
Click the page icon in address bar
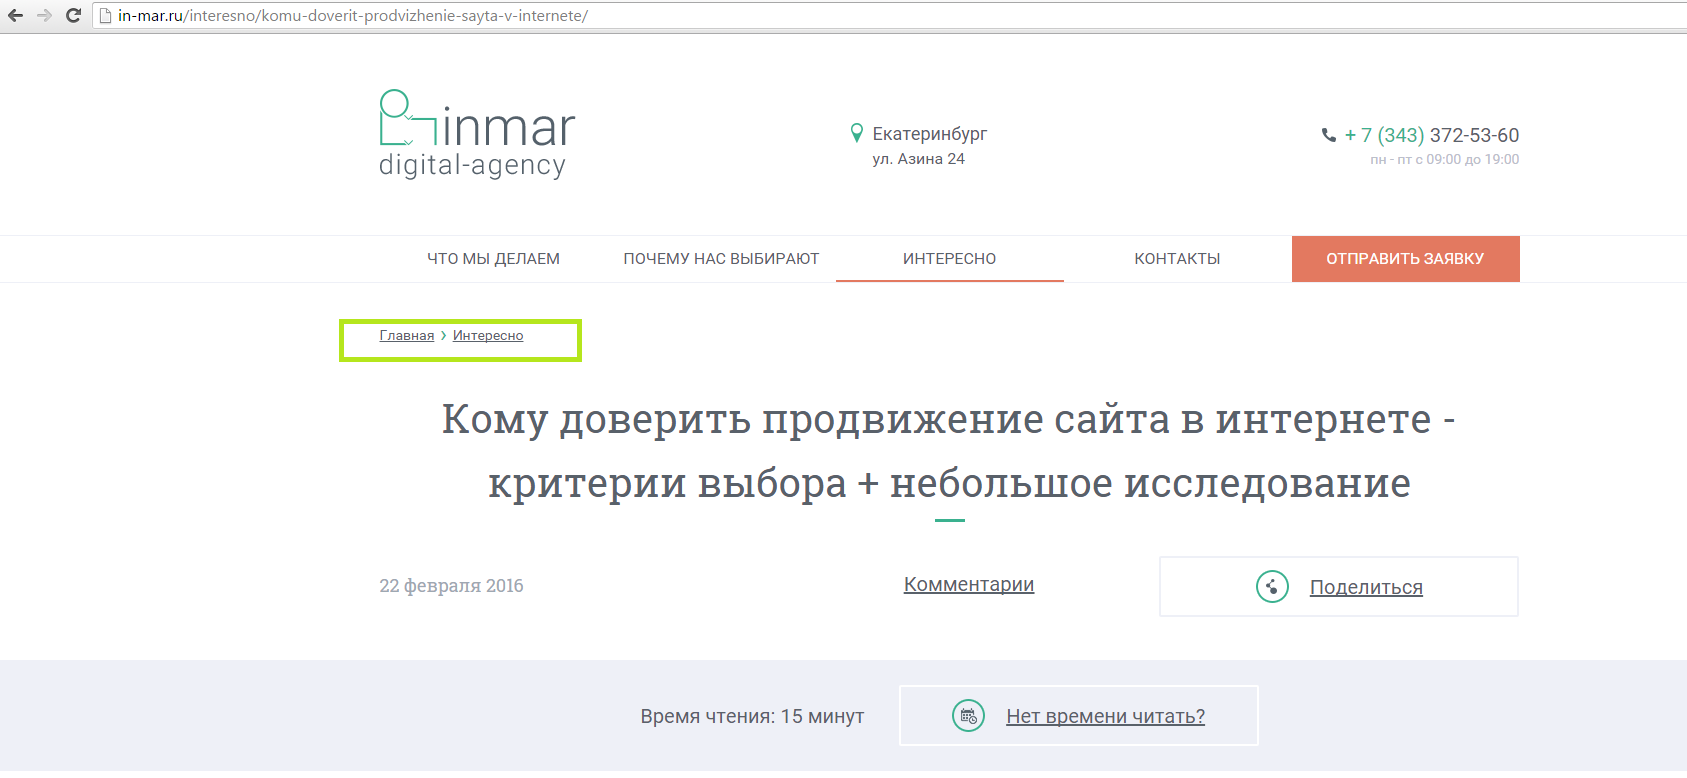(x=105, y=15)
